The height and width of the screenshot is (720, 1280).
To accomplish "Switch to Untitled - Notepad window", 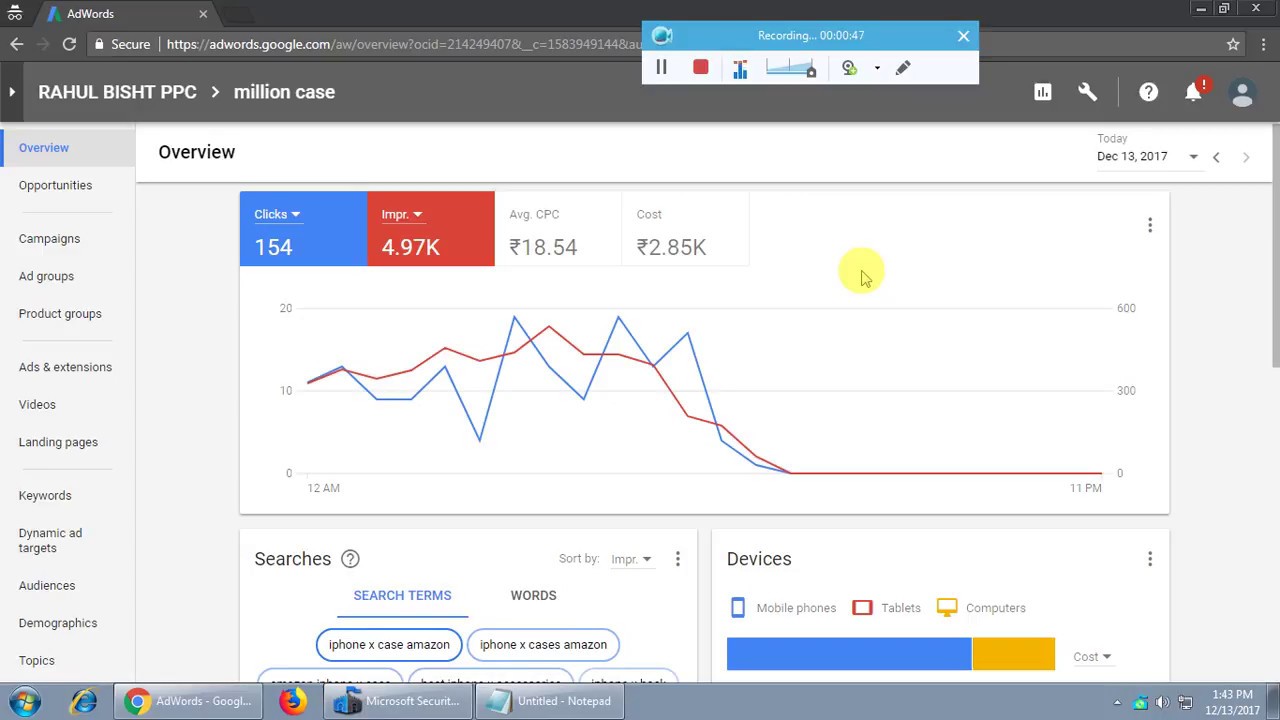I will tap(549, 701).
